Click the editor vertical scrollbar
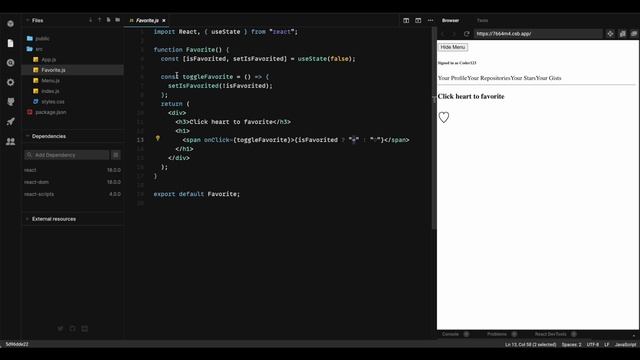 click(434, 128)
